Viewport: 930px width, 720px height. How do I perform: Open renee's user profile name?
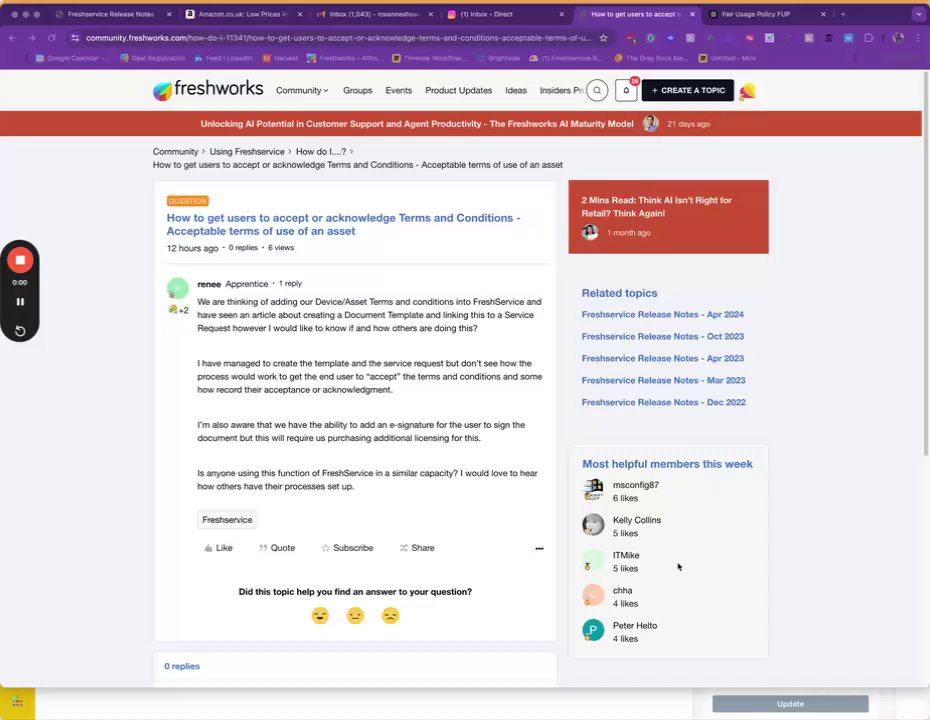coord(209,284)
